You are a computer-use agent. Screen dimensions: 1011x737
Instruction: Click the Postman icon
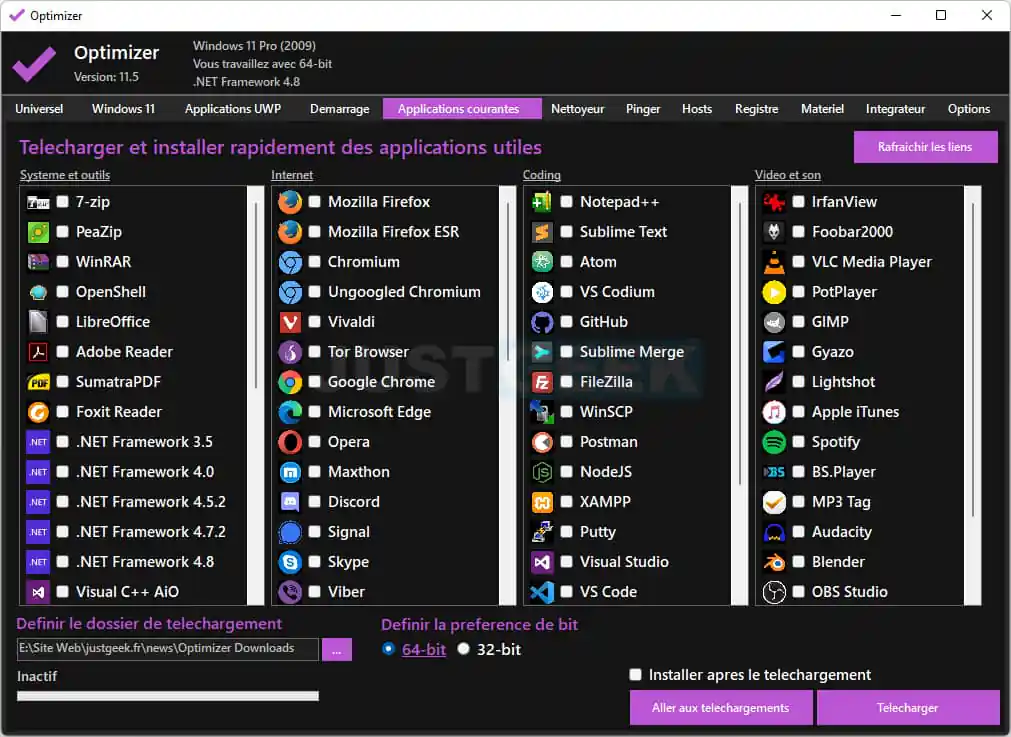[x=542, y=442]
